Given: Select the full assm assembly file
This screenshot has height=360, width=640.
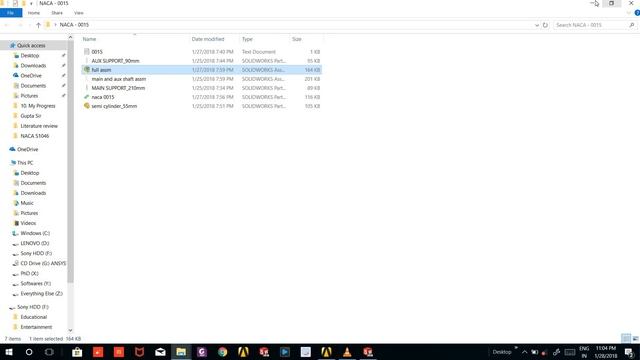Looking at the screenshot, I should [202, 70].
